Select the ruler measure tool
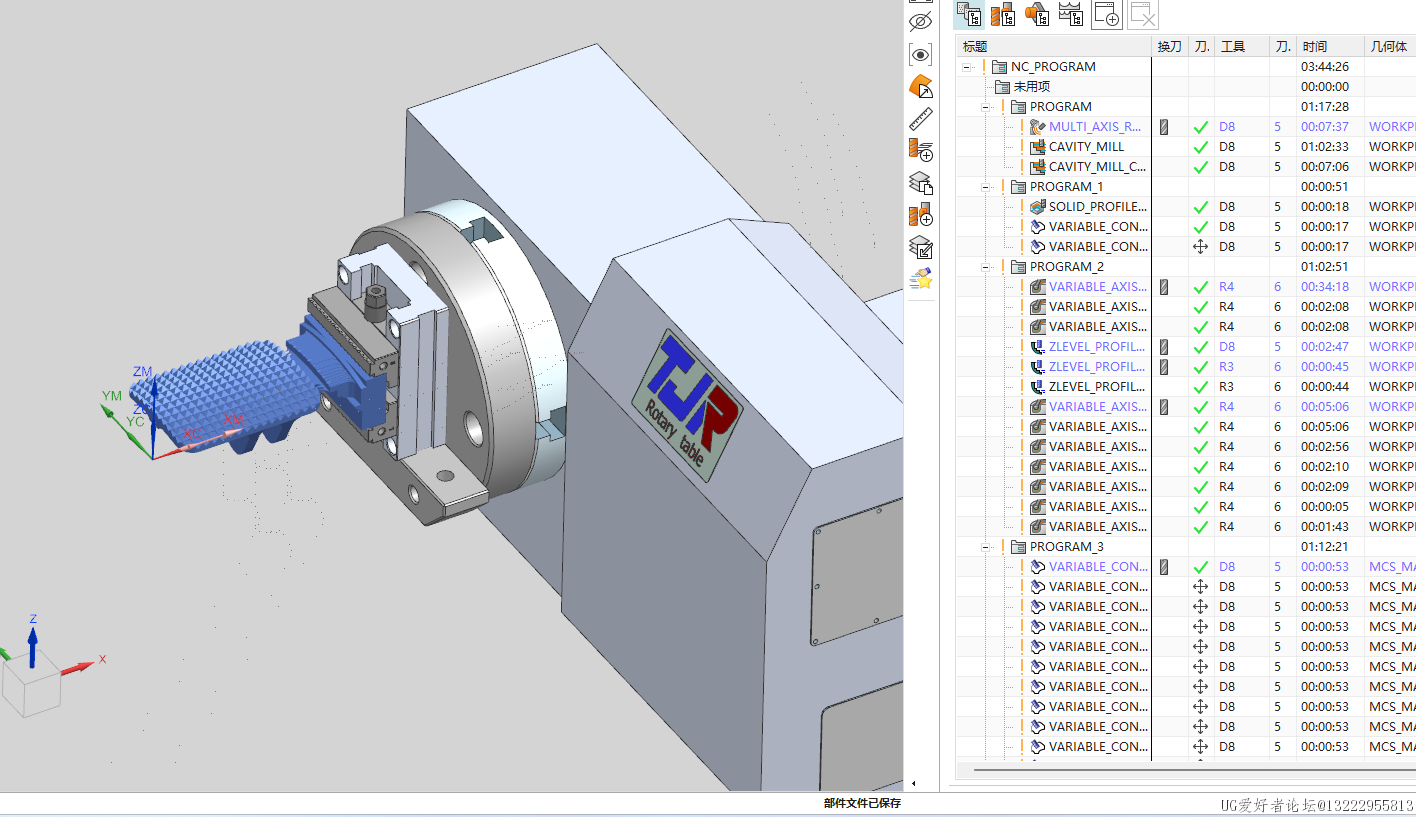 [920, 119]
